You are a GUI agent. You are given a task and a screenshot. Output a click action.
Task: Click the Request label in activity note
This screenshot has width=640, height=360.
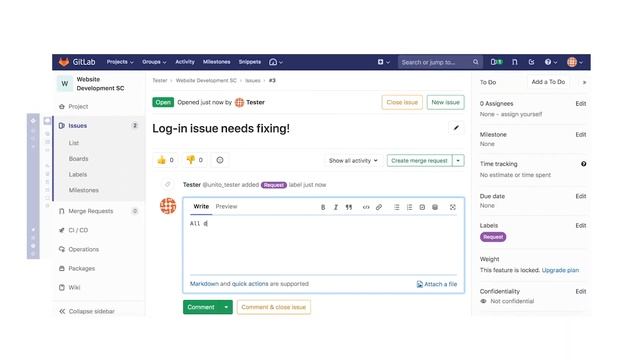tap(274, 185)
